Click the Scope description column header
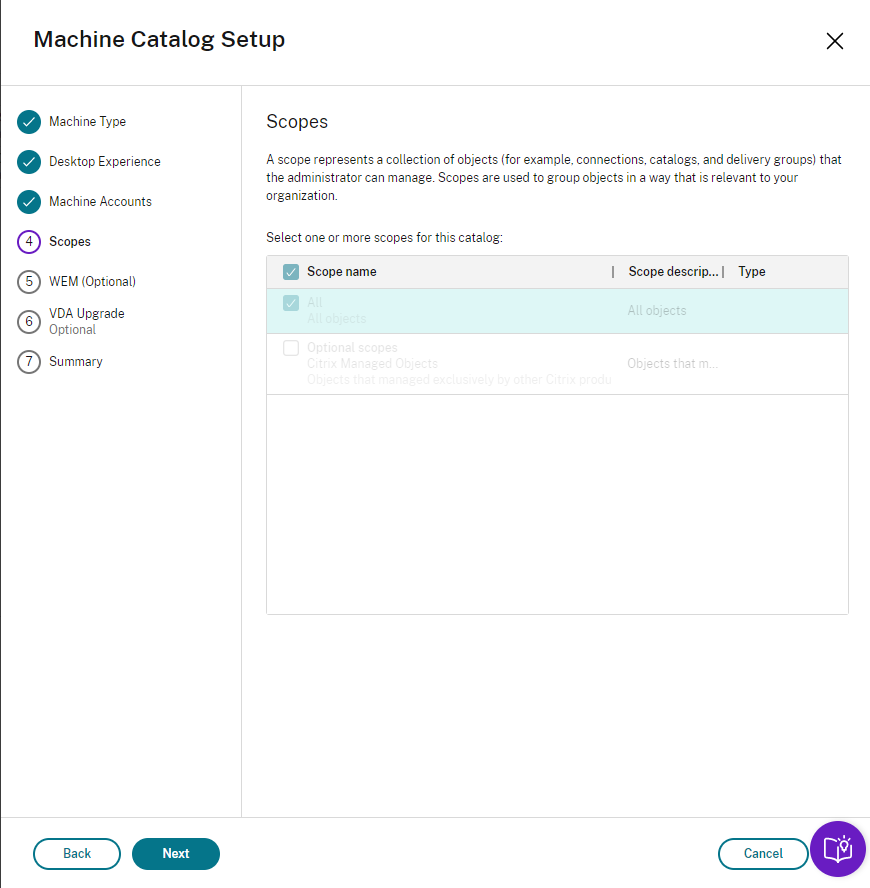Viewport: 870px width, 888px height. point(672,272)
